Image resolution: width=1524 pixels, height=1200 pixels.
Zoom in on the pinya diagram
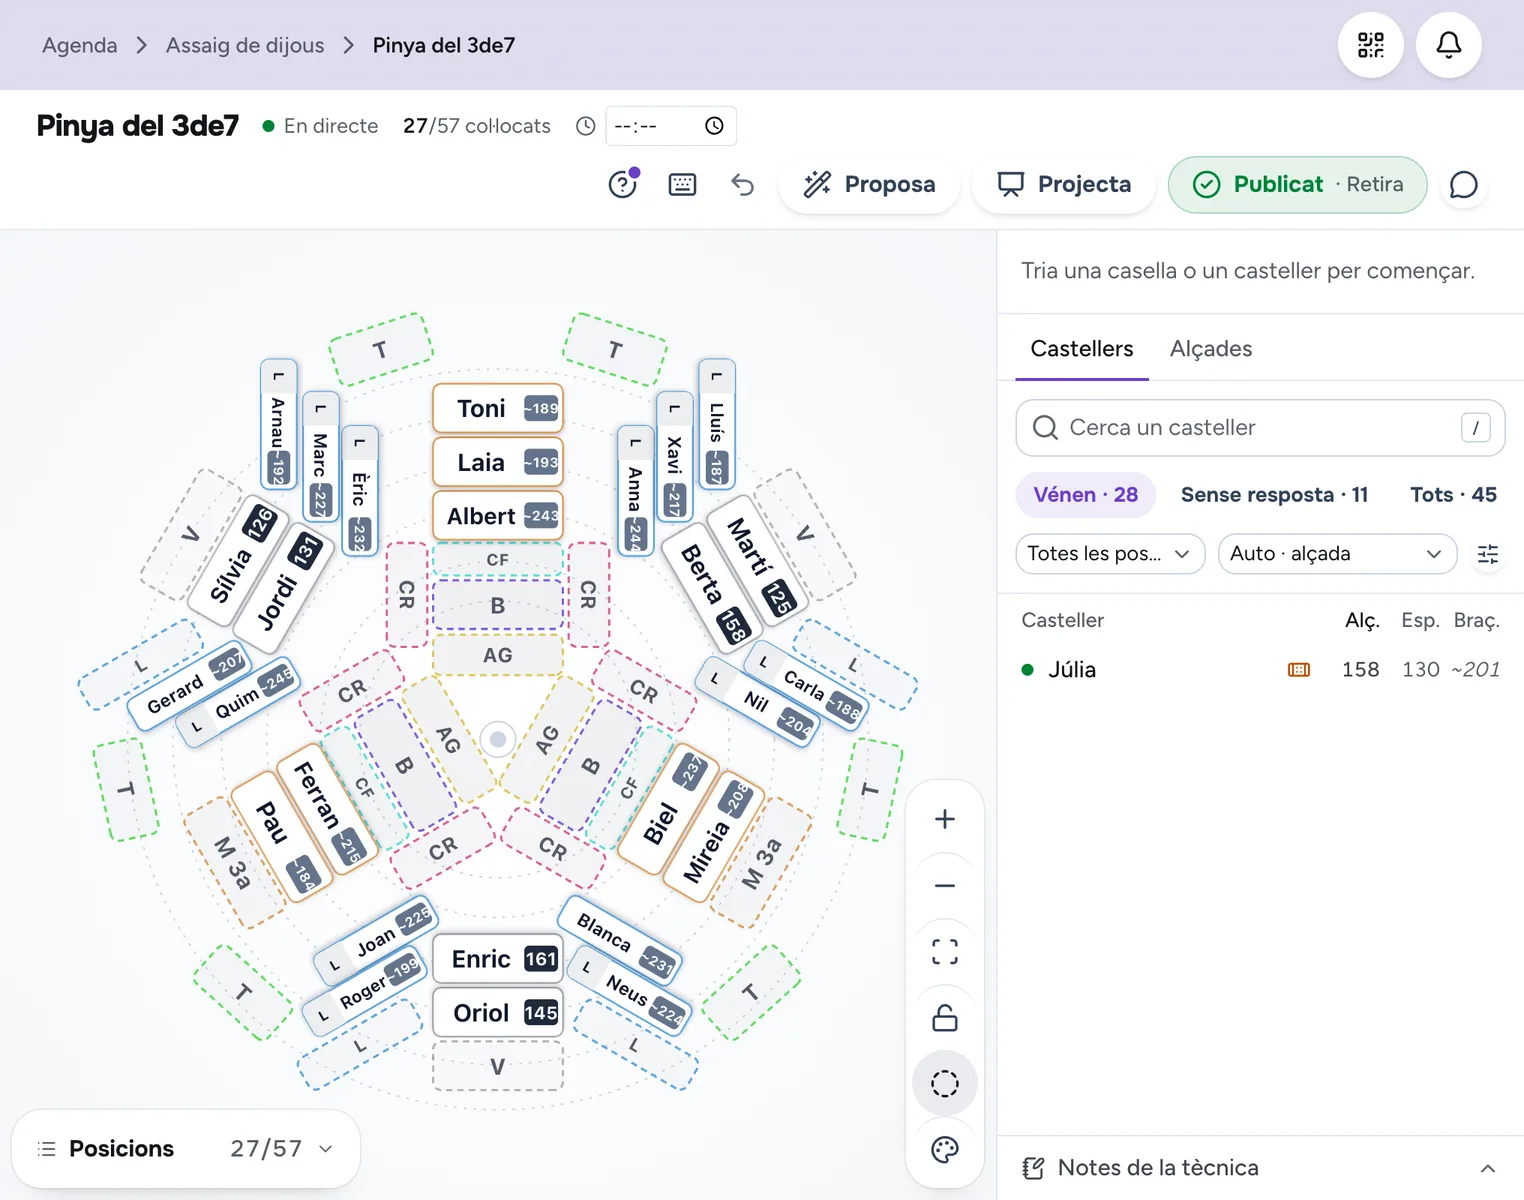click(945, 819)
